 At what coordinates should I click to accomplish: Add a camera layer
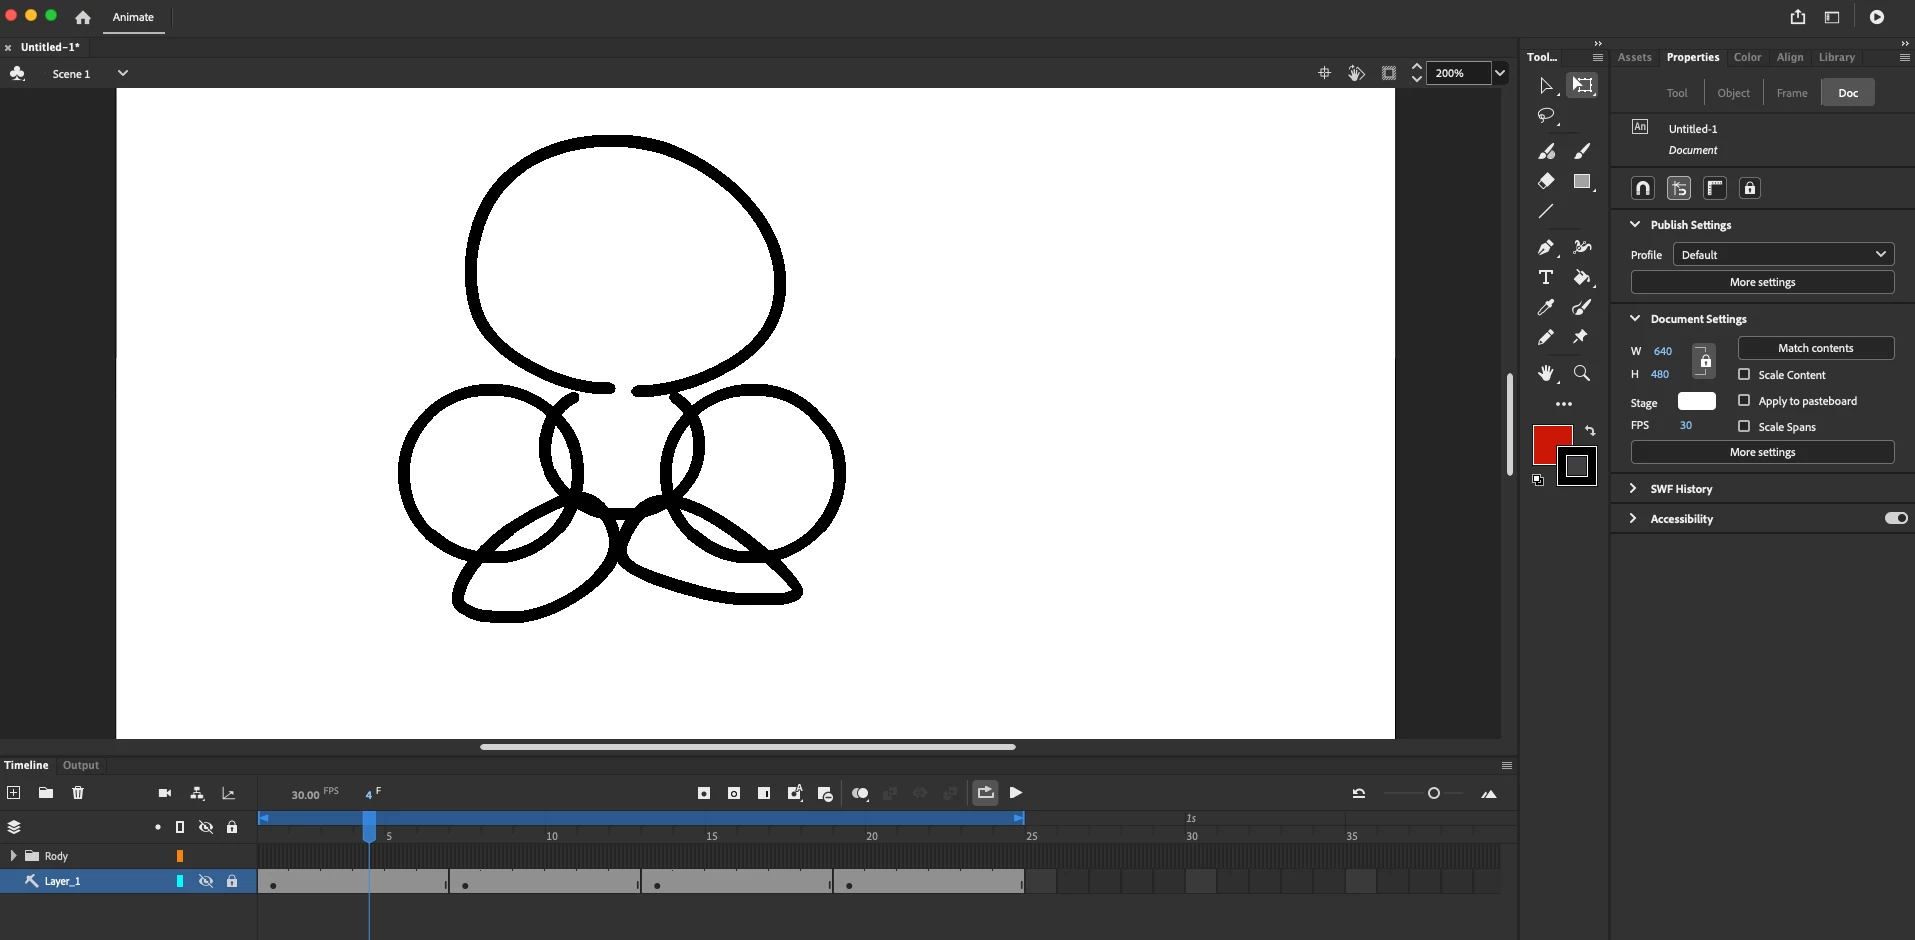coord(165,793)
